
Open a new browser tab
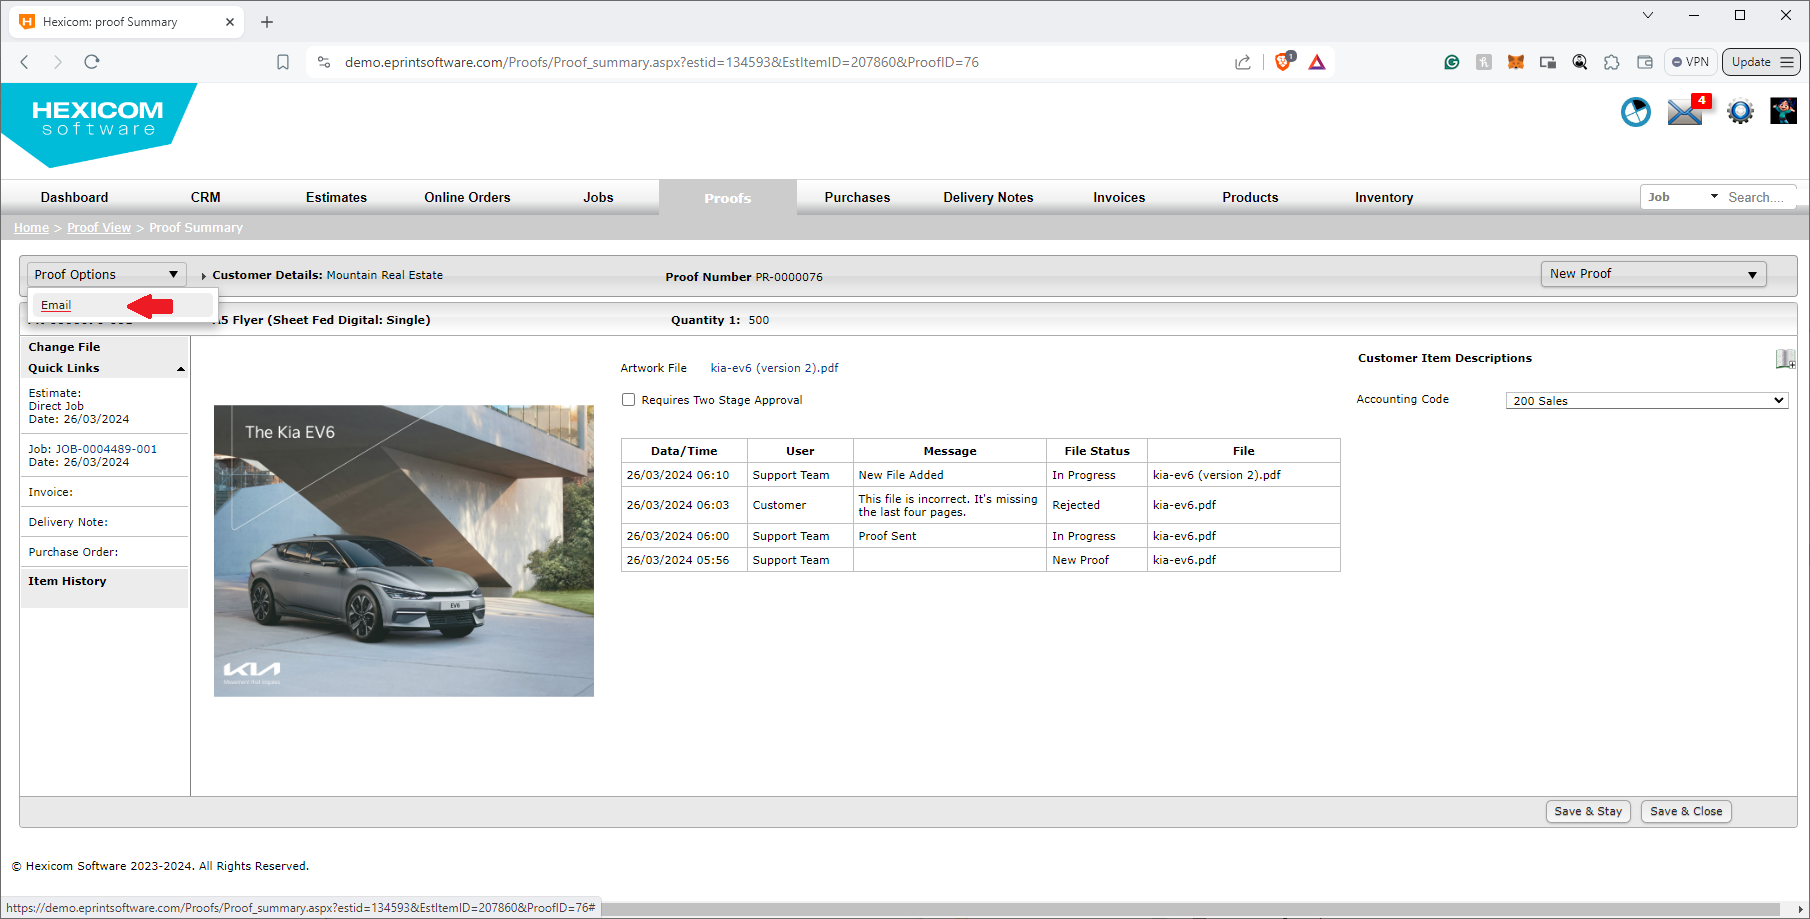267,22
